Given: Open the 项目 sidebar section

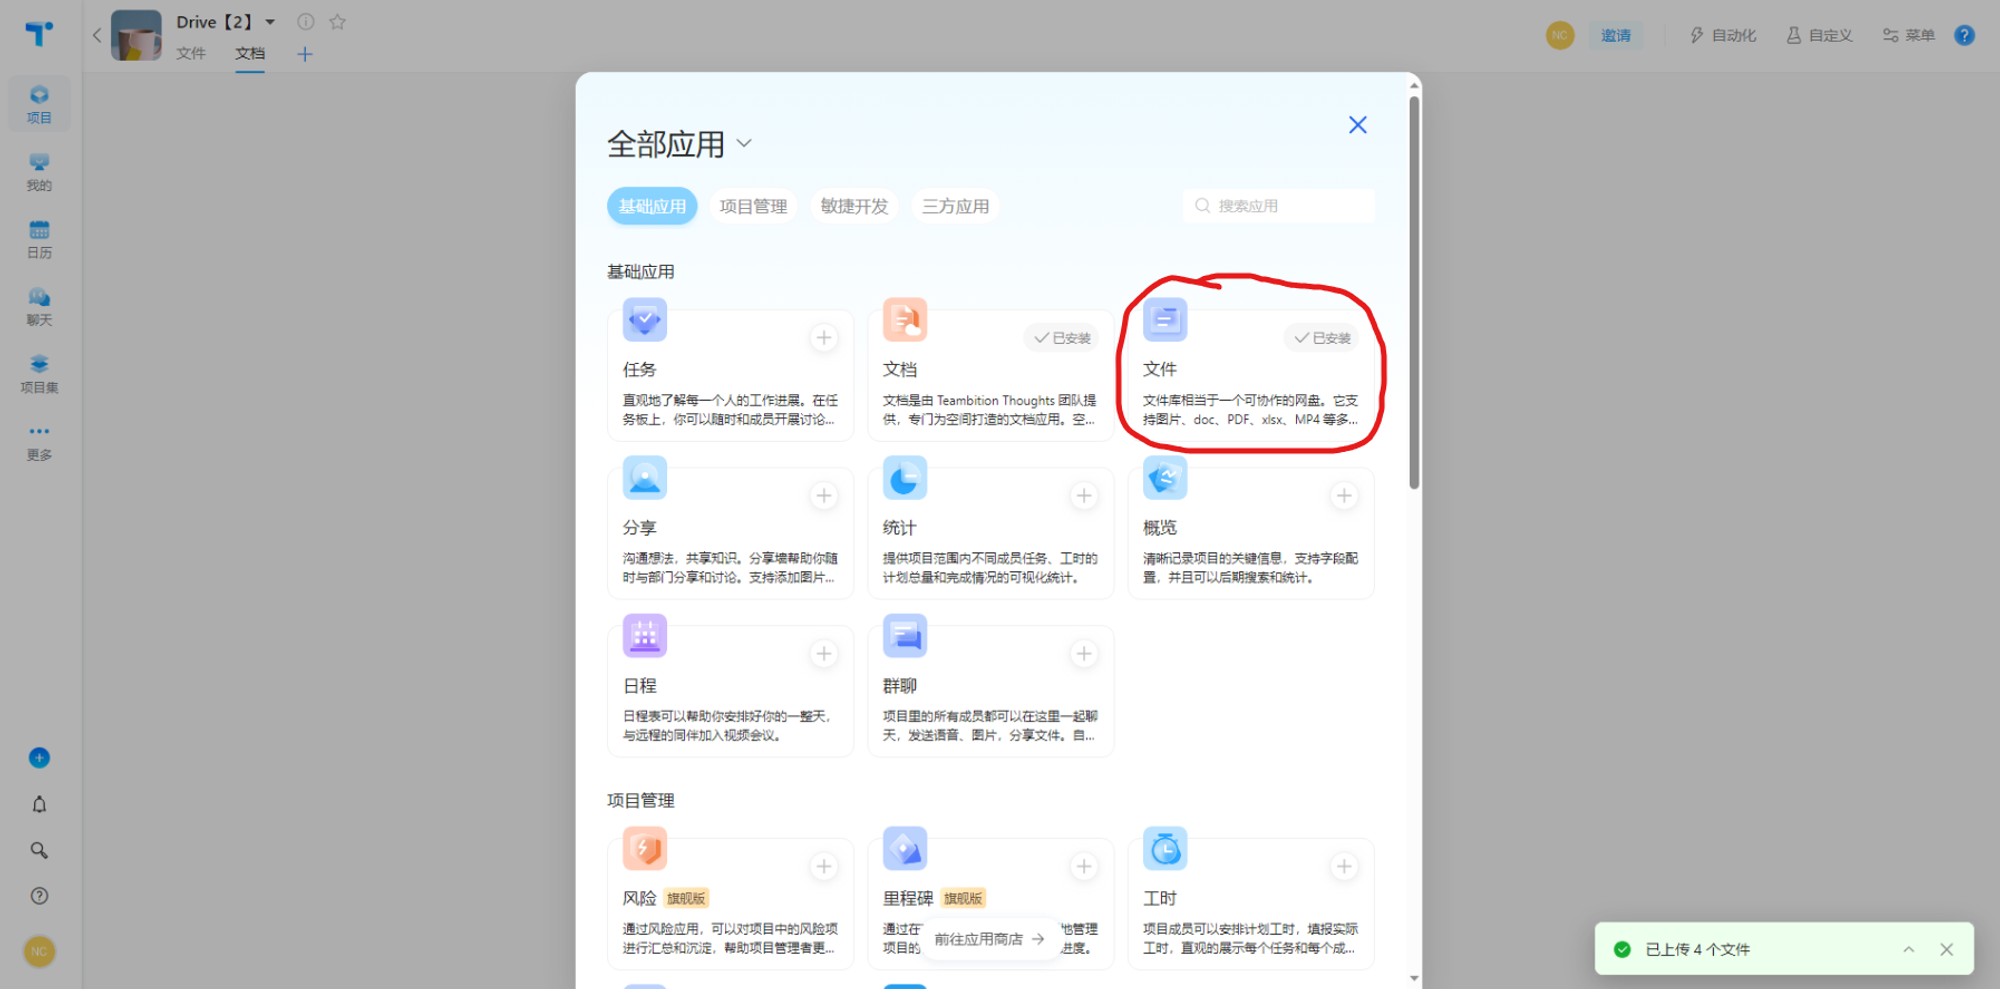Looking at the screenshot, I should [39, 104].
